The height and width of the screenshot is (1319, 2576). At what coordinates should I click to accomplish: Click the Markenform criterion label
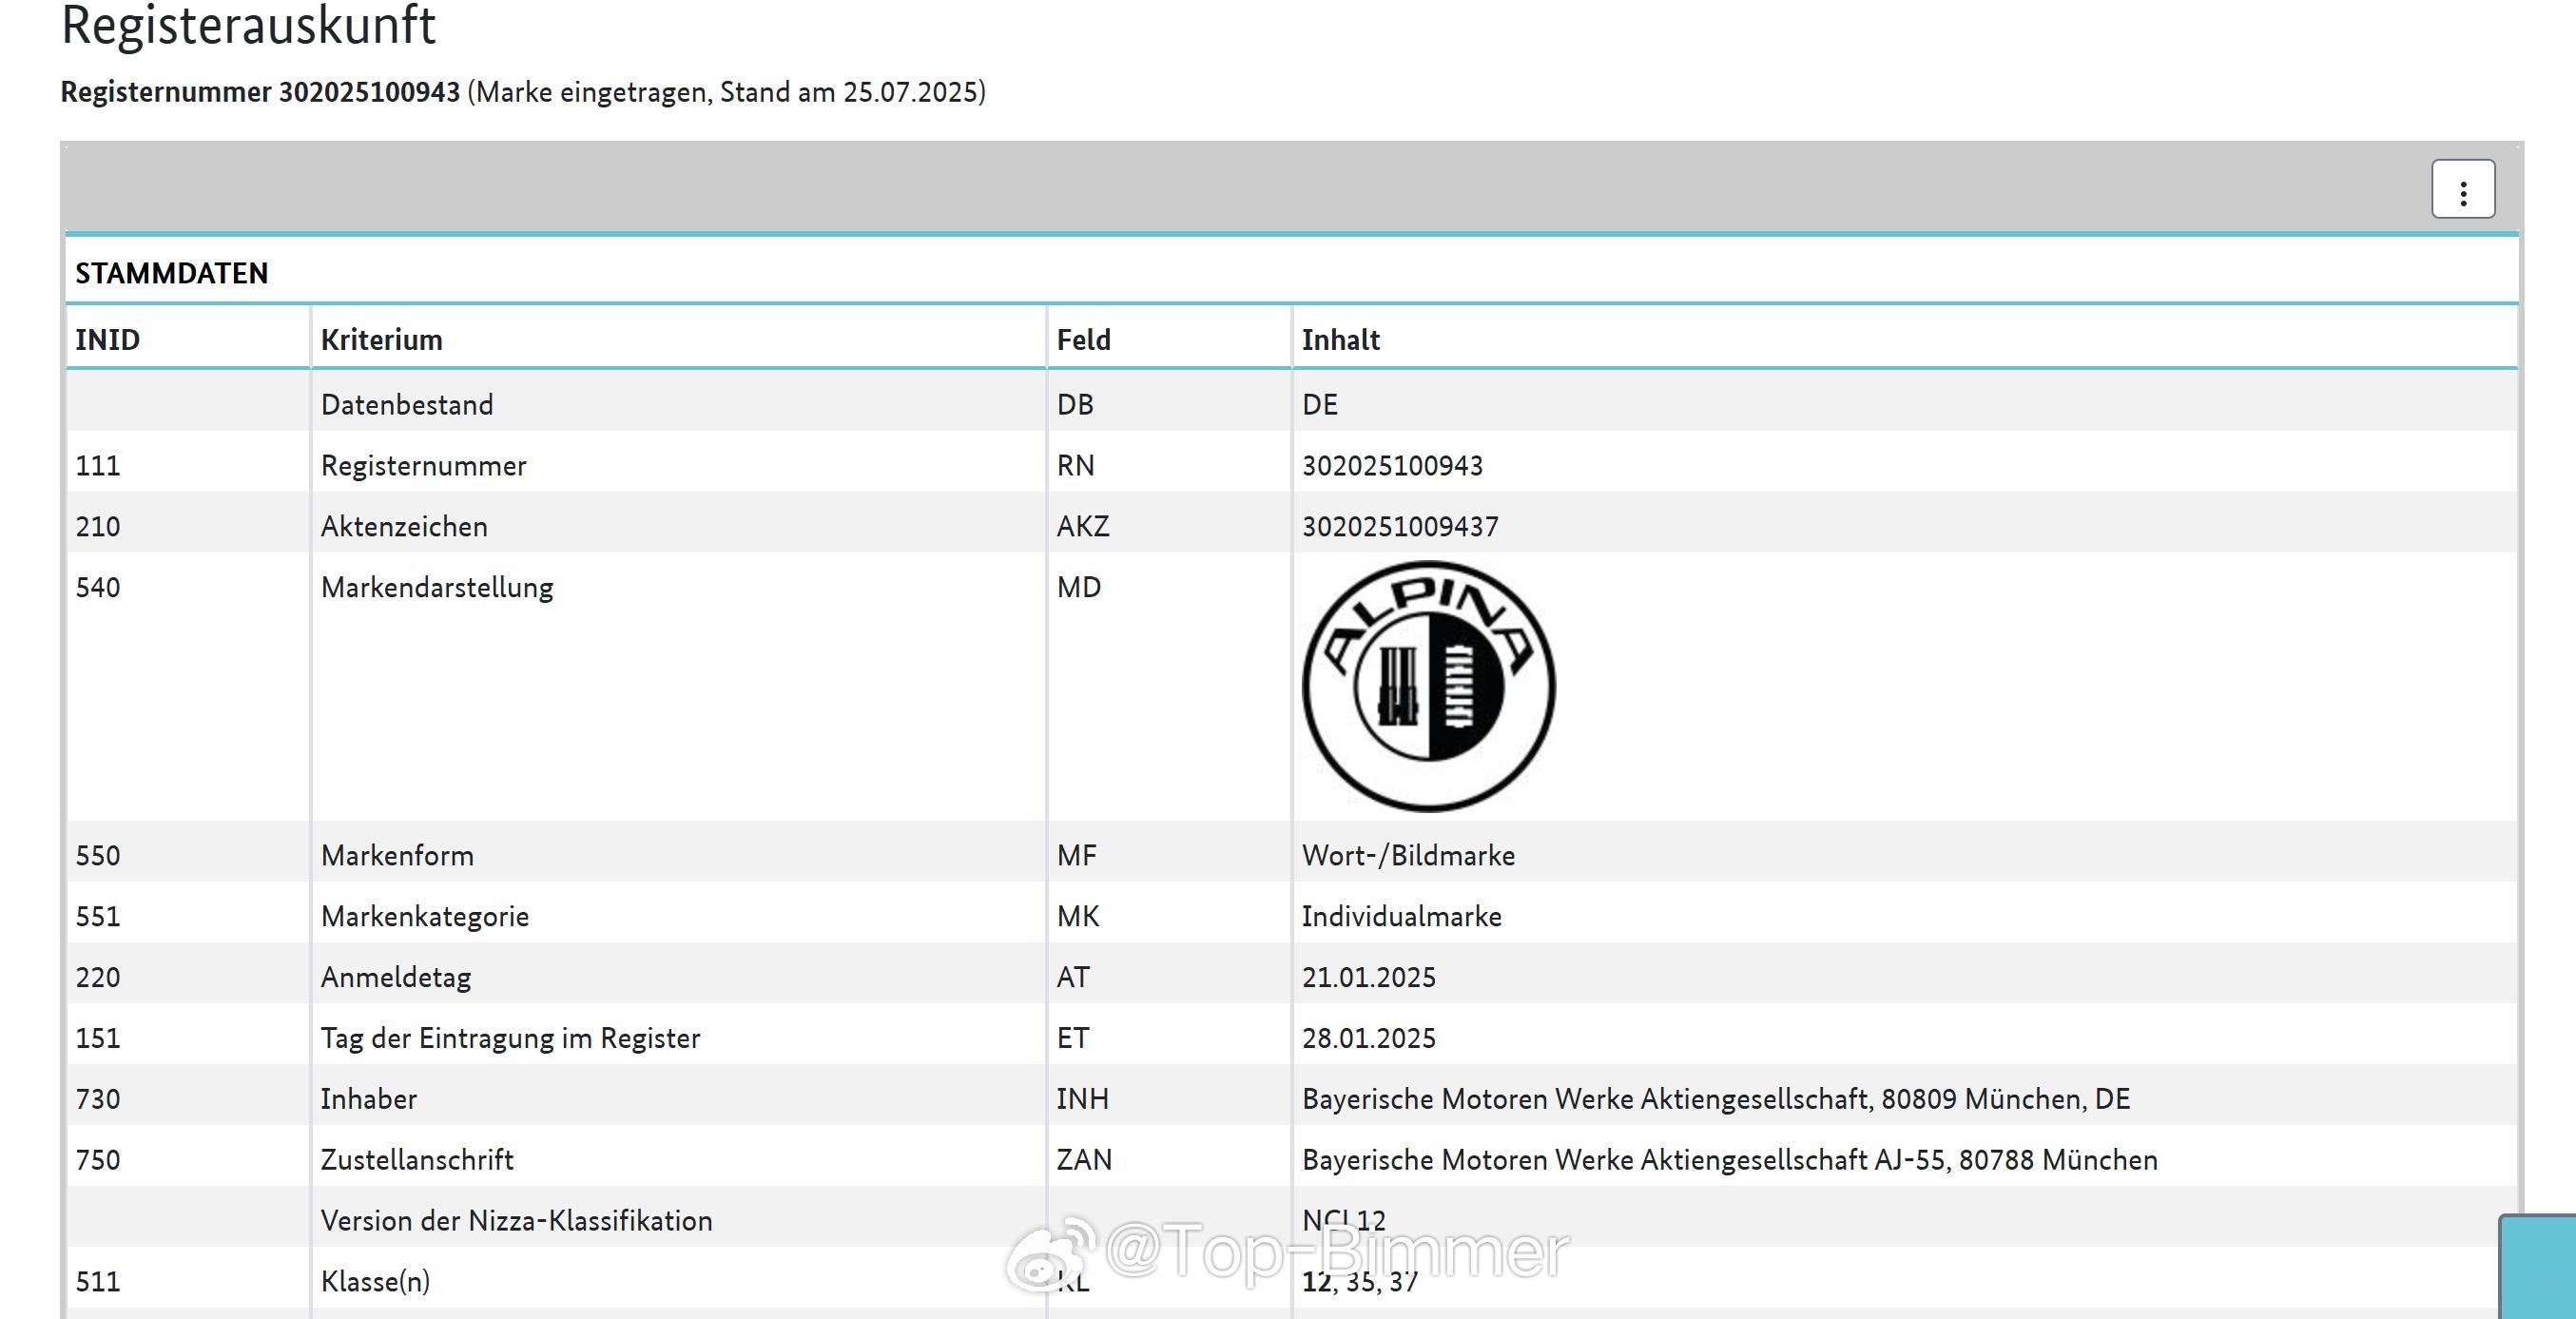coord(397,856)
